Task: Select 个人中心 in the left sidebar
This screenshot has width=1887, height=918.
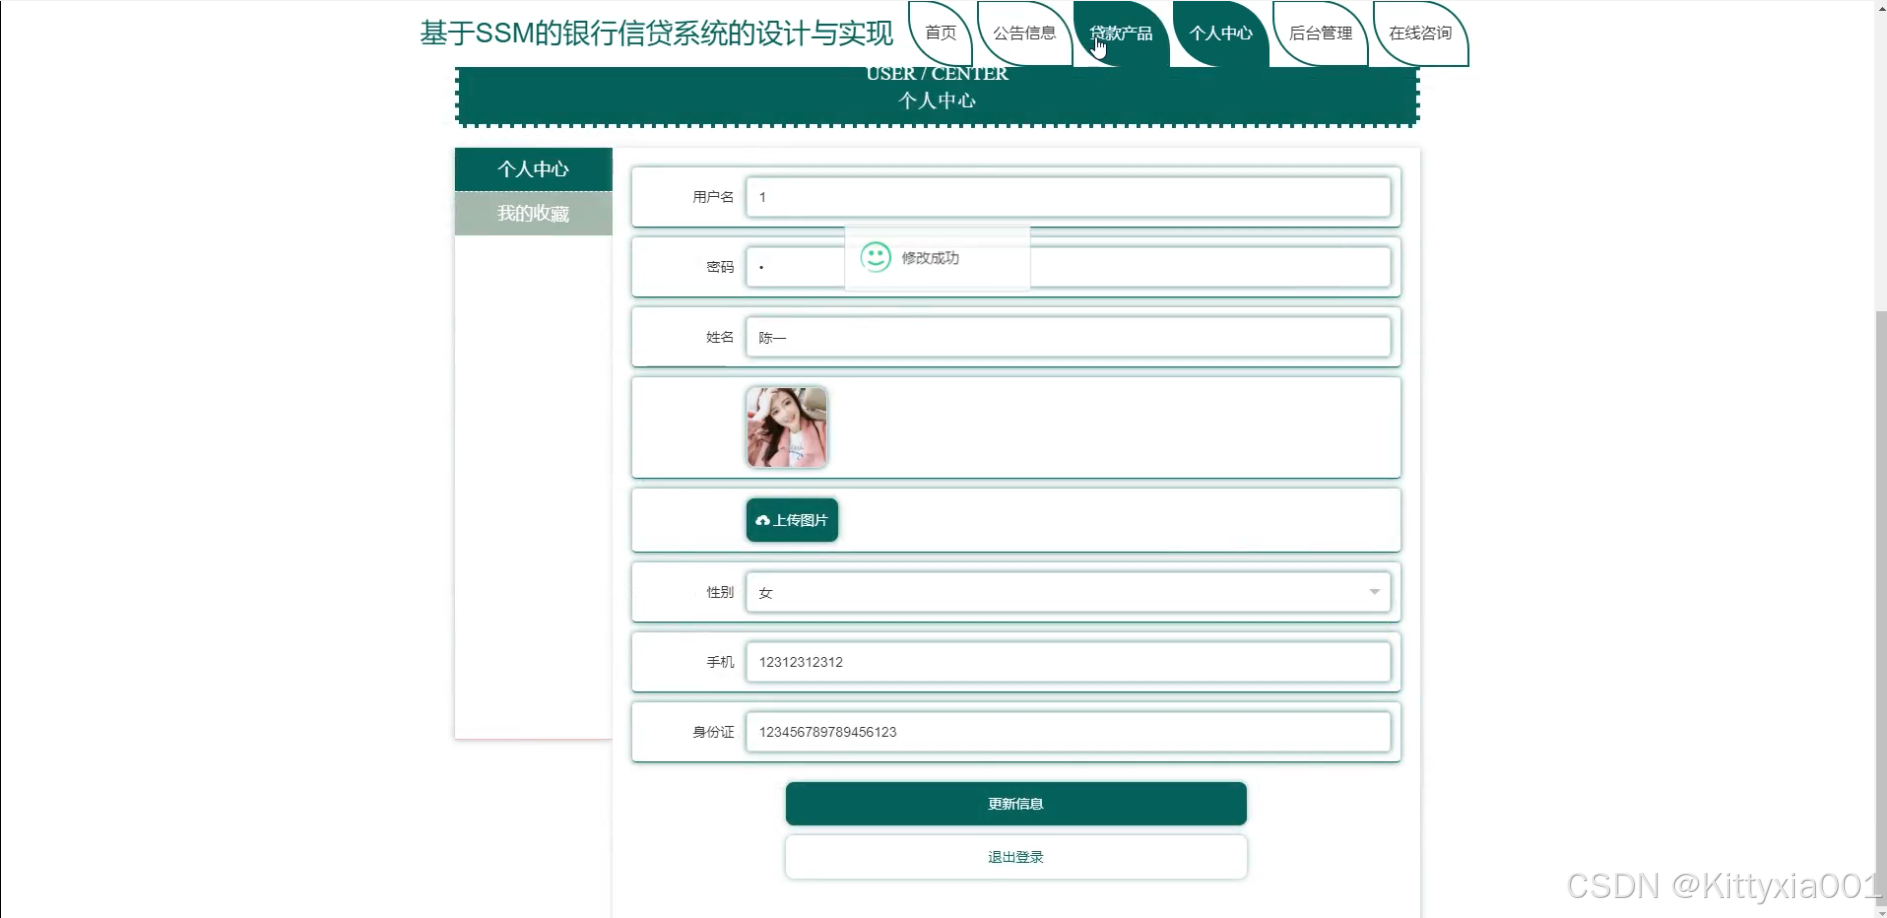Action: tap(533, 169)
